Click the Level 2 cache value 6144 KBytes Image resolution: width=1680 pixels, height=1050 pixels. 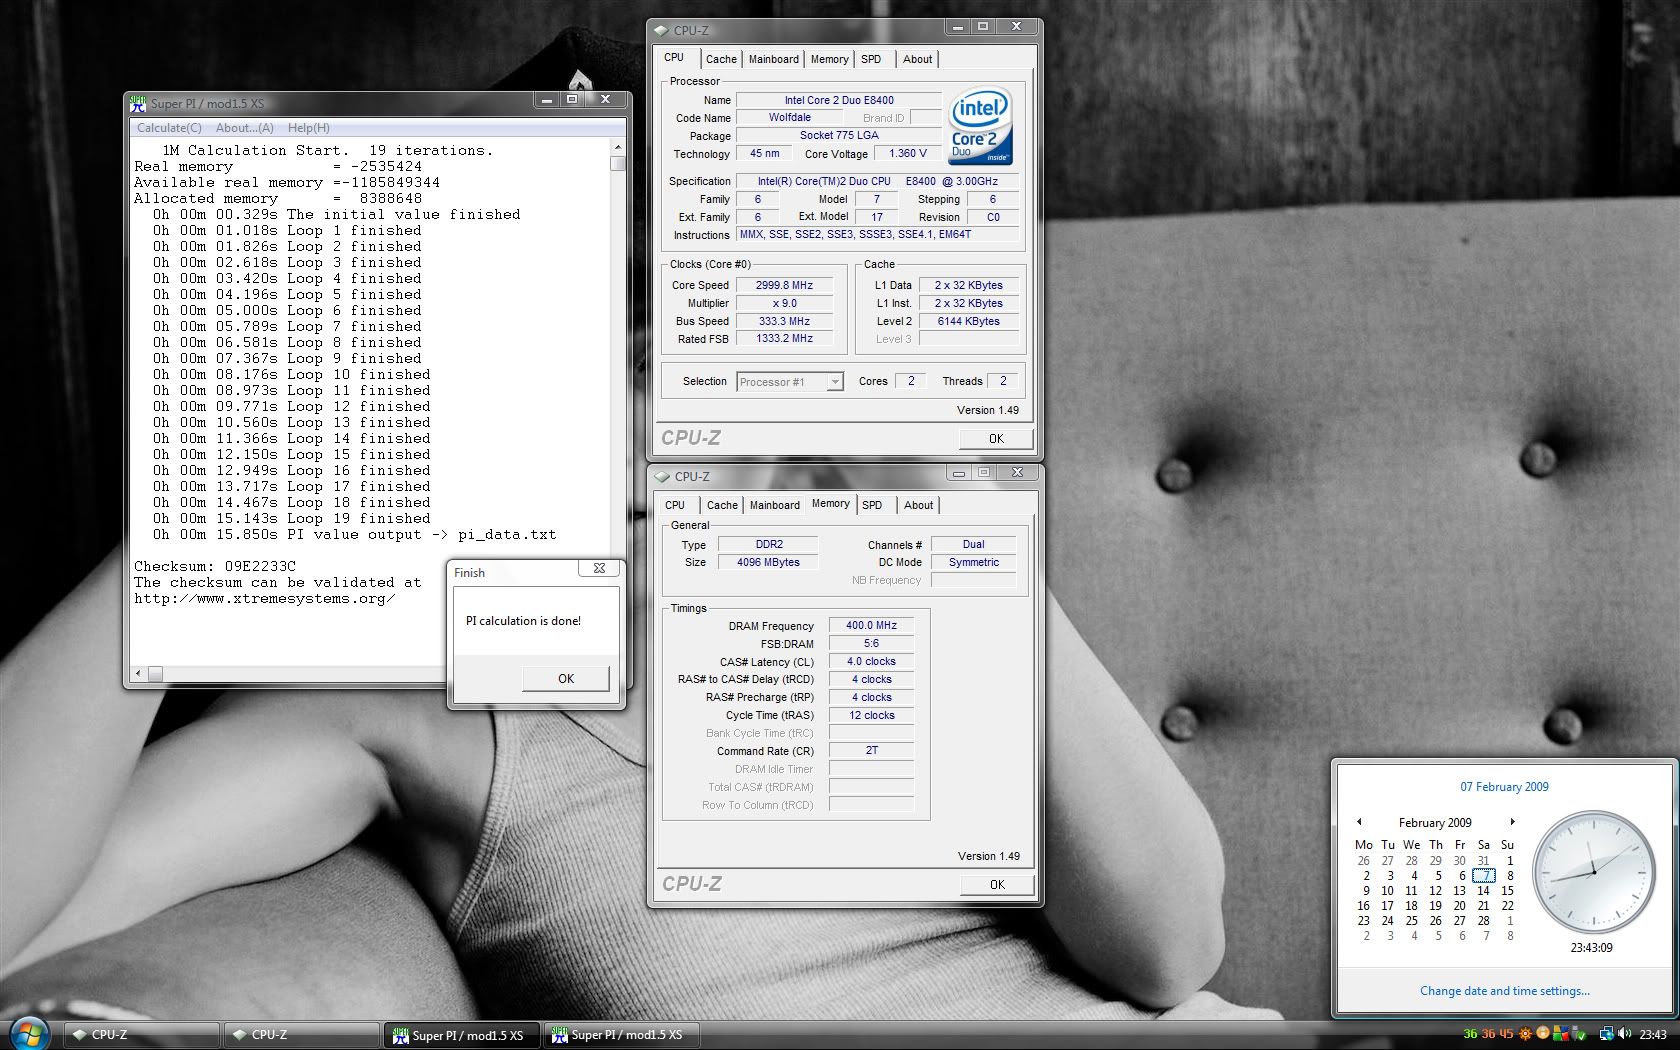(968, 321)
